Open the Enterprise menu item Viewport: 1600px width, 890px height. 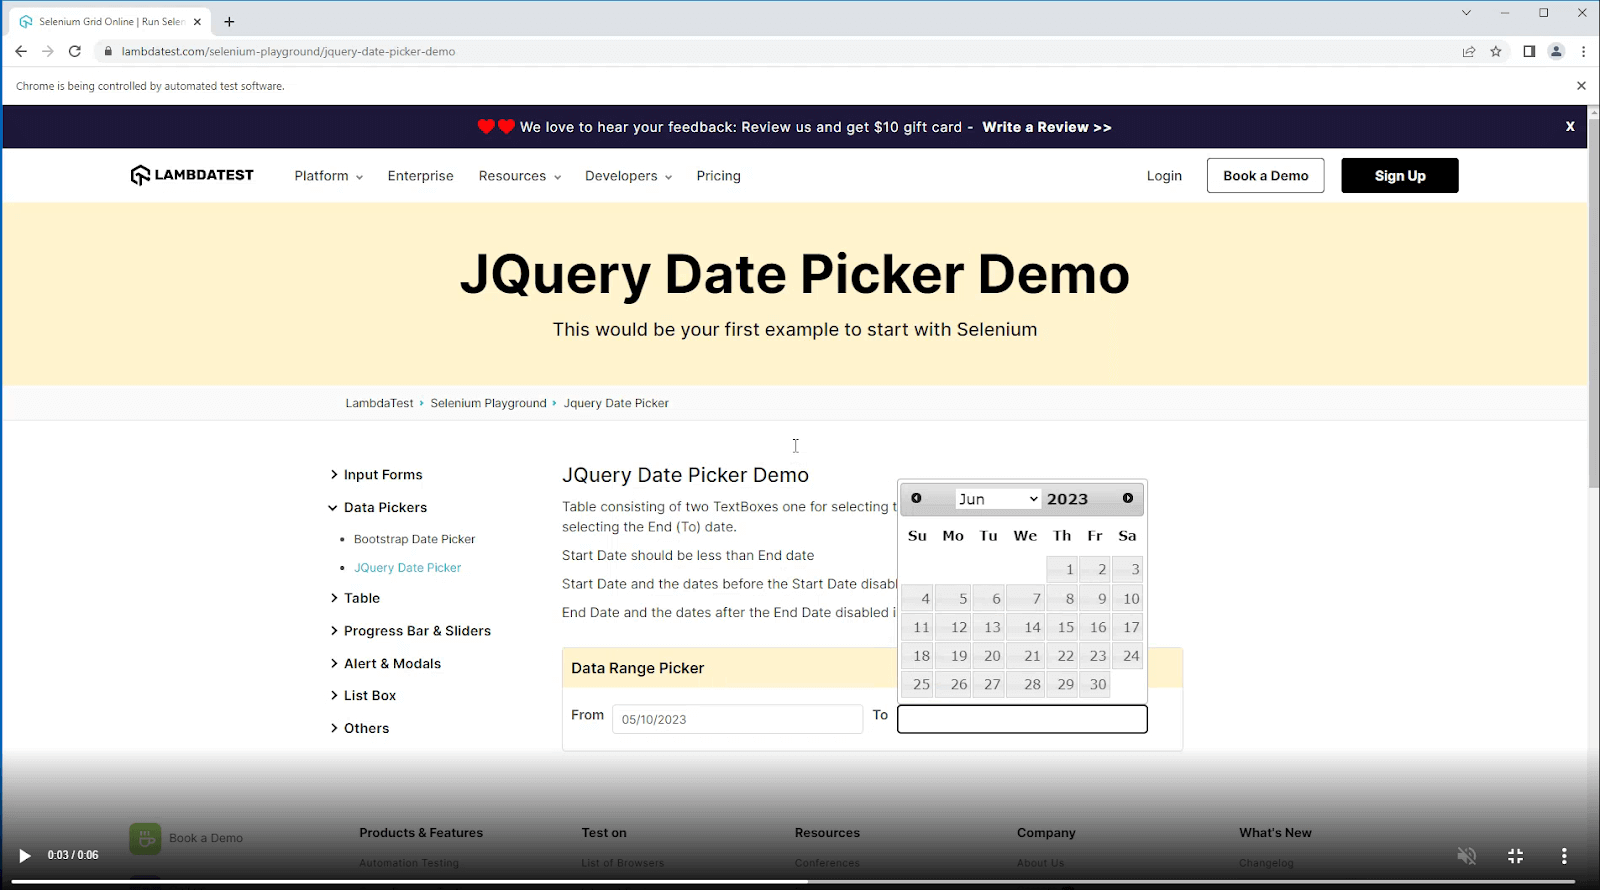pos(420,176)
